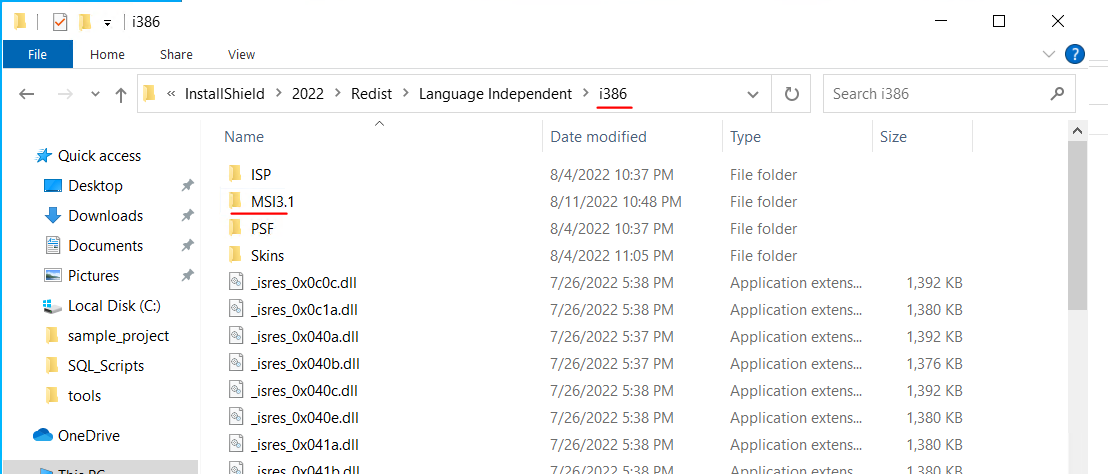Go back with the Back arrow
This screenshot has width=1108, height=474.
(x=27, y=94)
